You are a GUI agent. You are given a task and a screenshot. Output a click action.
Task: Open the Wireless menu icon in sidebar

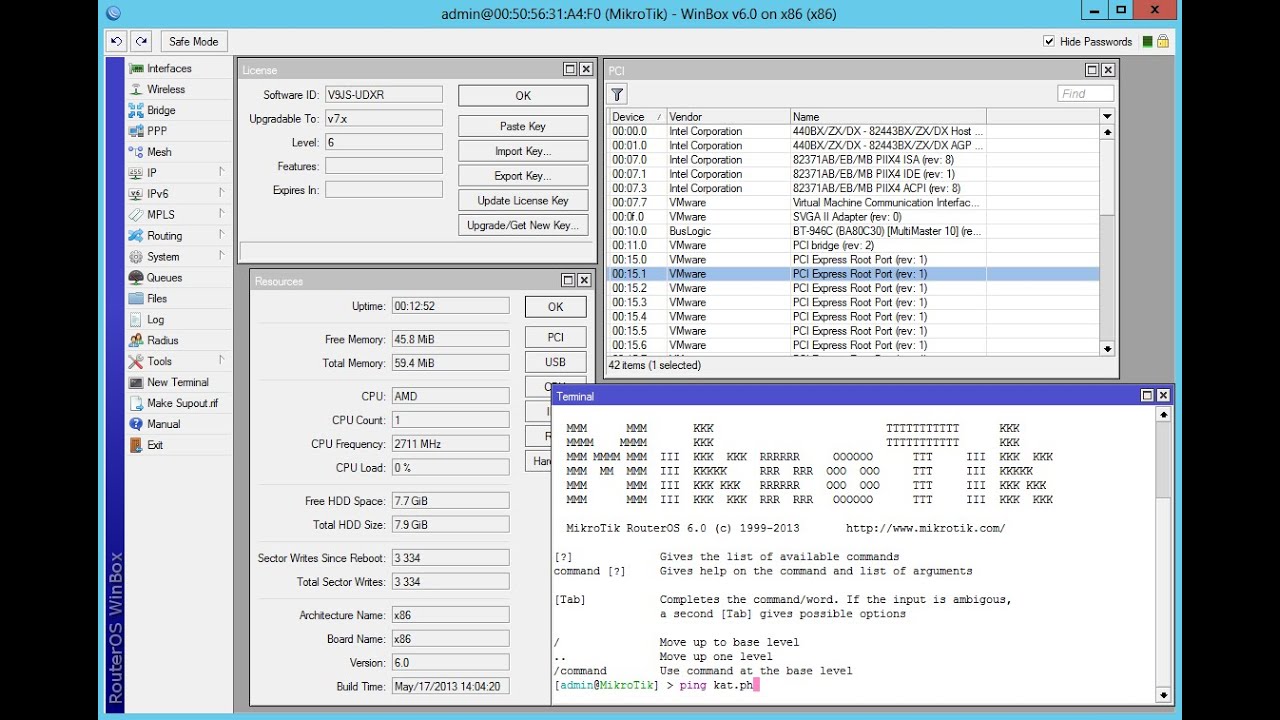[x=137, y=89]
